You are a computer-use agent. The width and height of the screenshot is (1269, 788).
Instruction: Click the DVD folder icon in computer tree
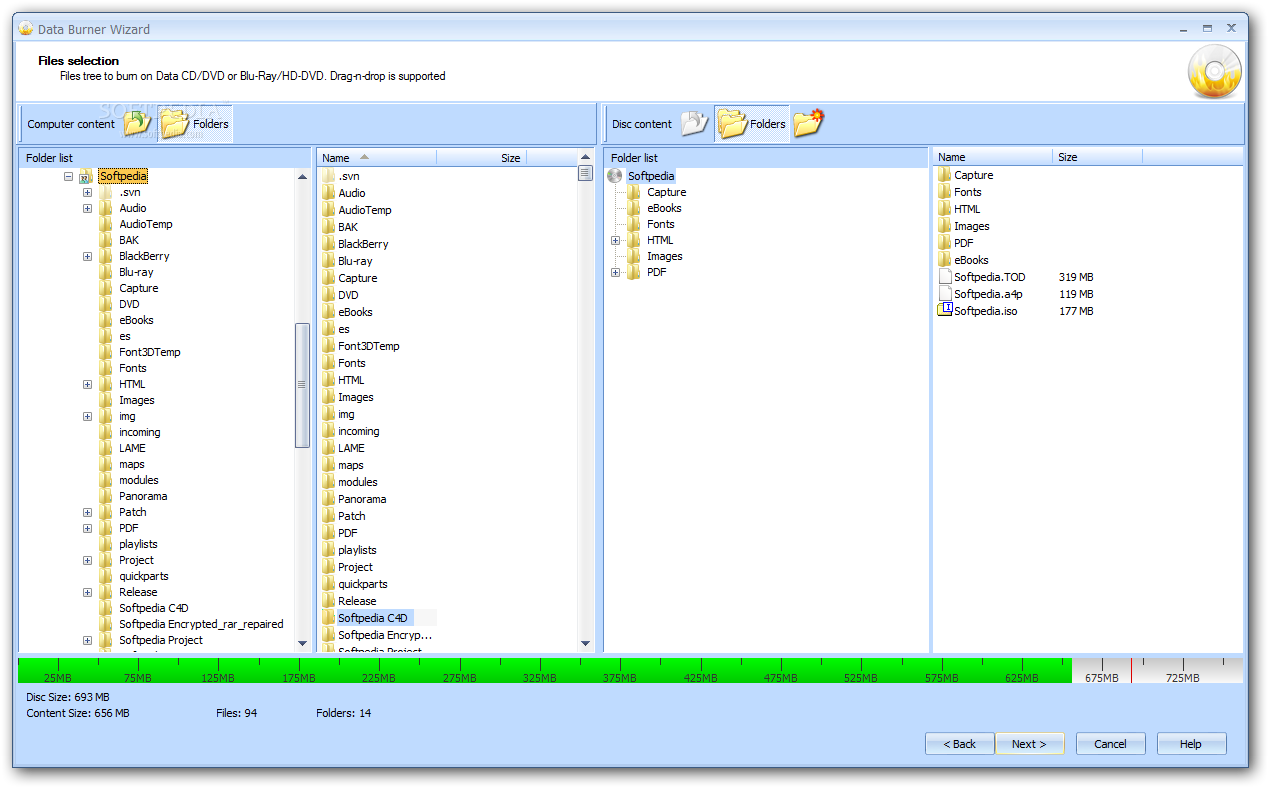[106, 304]
